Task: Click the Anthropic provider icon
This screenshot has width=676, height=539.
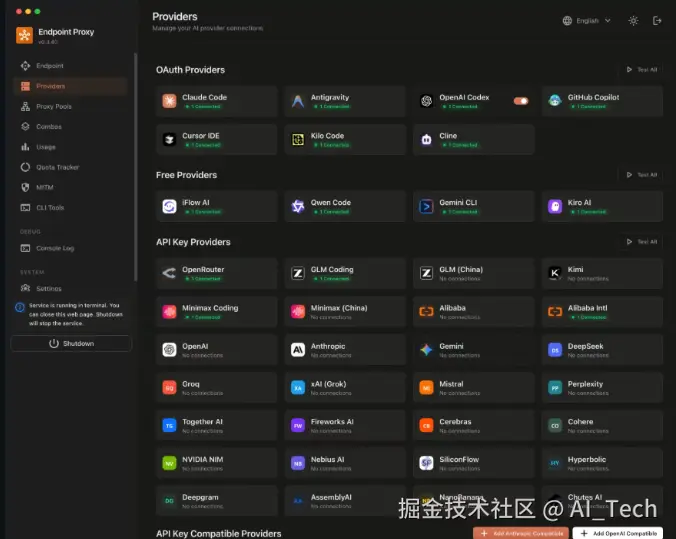Action: 297,350
